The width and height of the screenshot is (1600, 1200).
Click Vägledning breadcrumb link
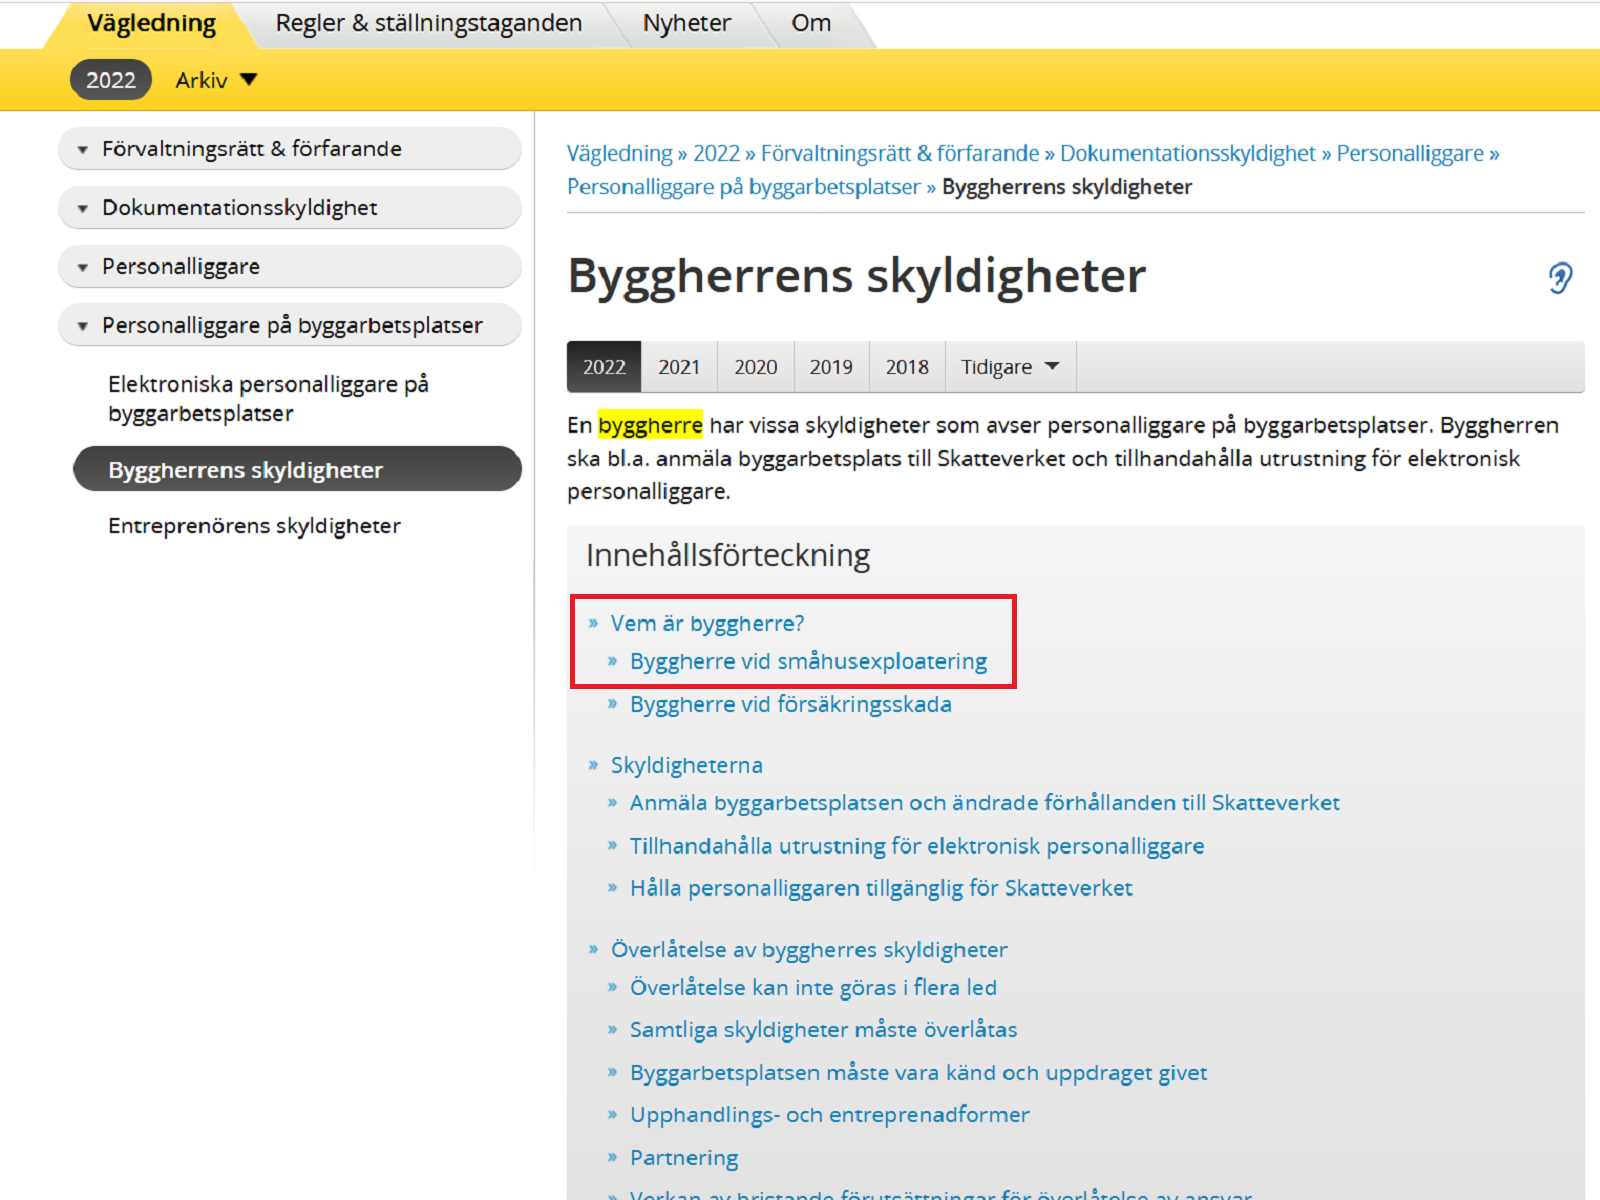[619, 153]
